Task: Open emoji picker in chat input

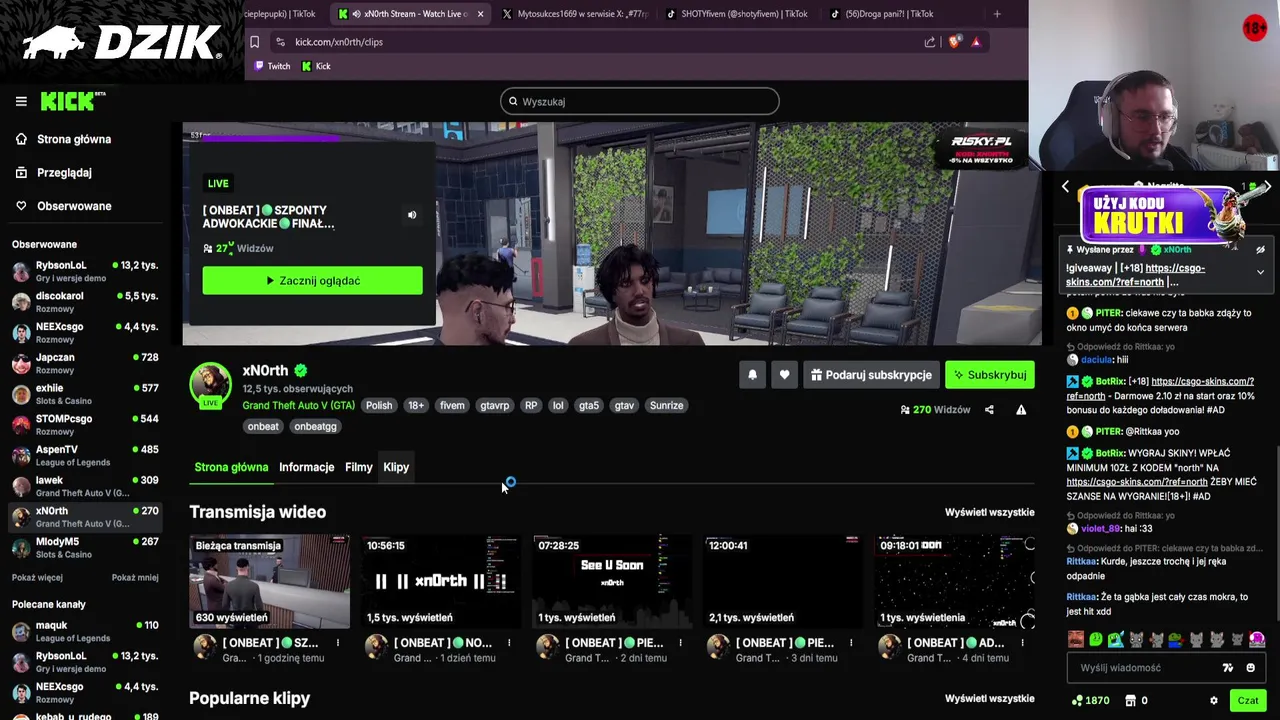Action: 1250,668
